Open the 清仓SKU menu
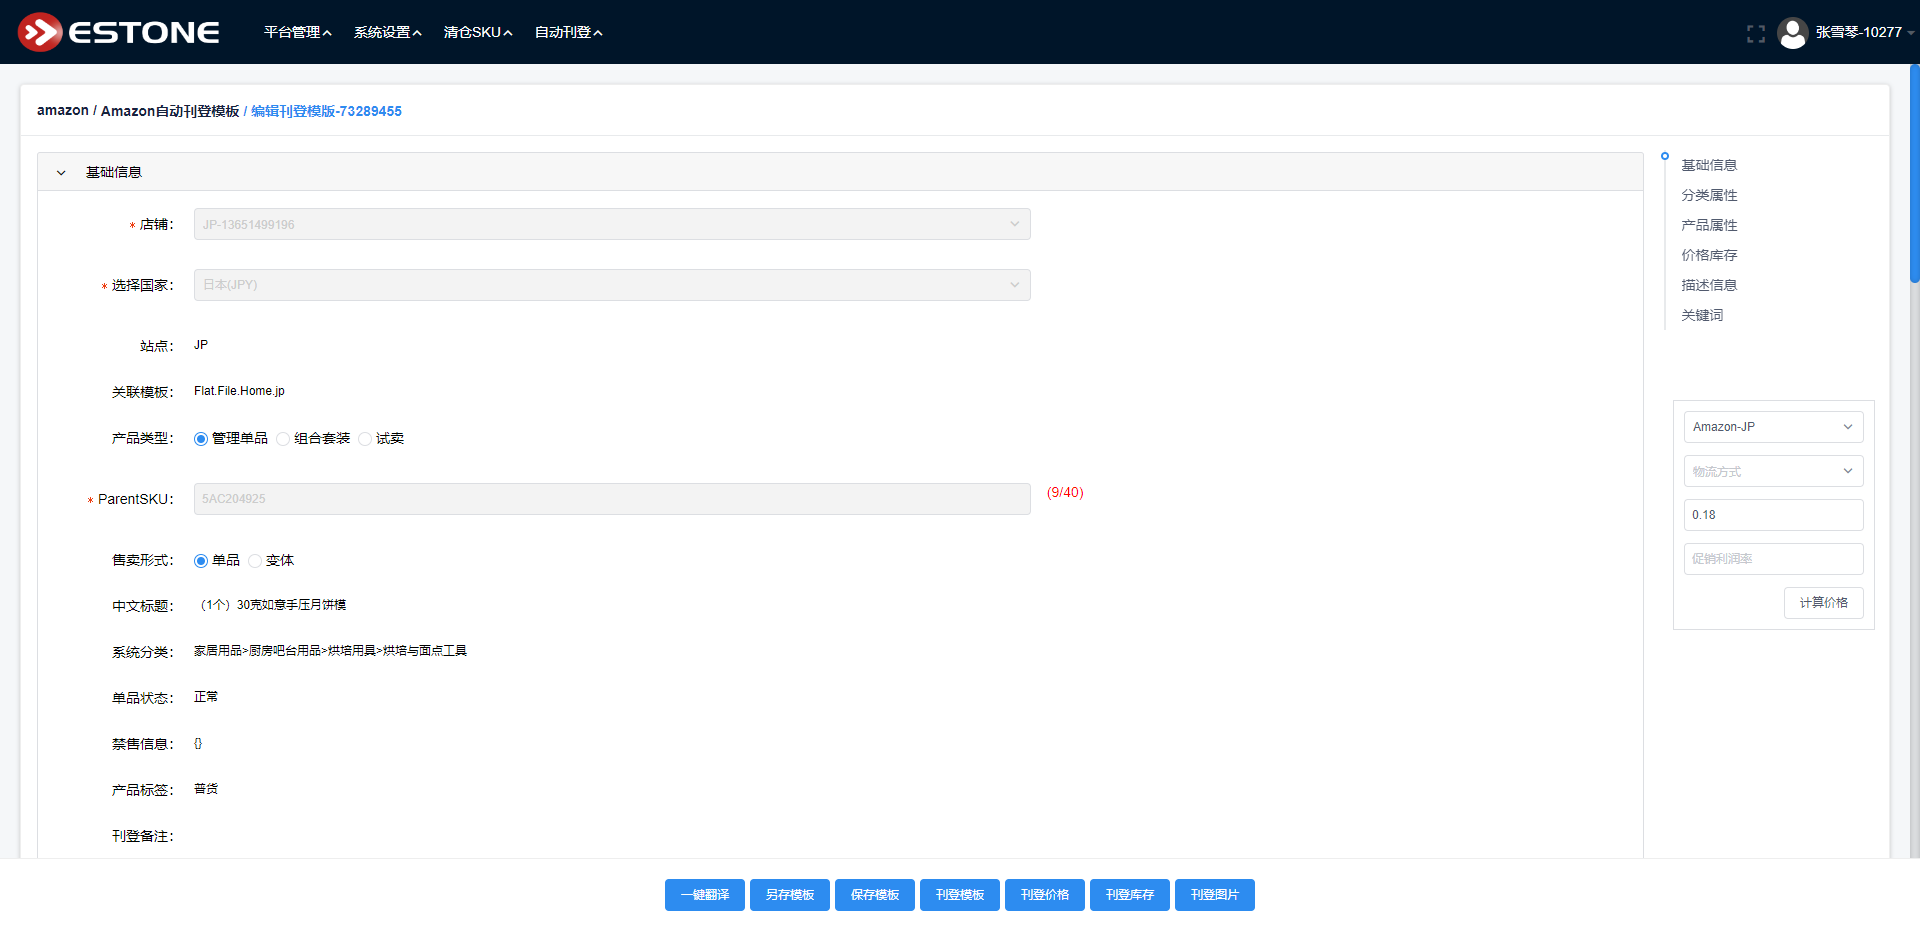The image size is (1920, 931). 477,33
